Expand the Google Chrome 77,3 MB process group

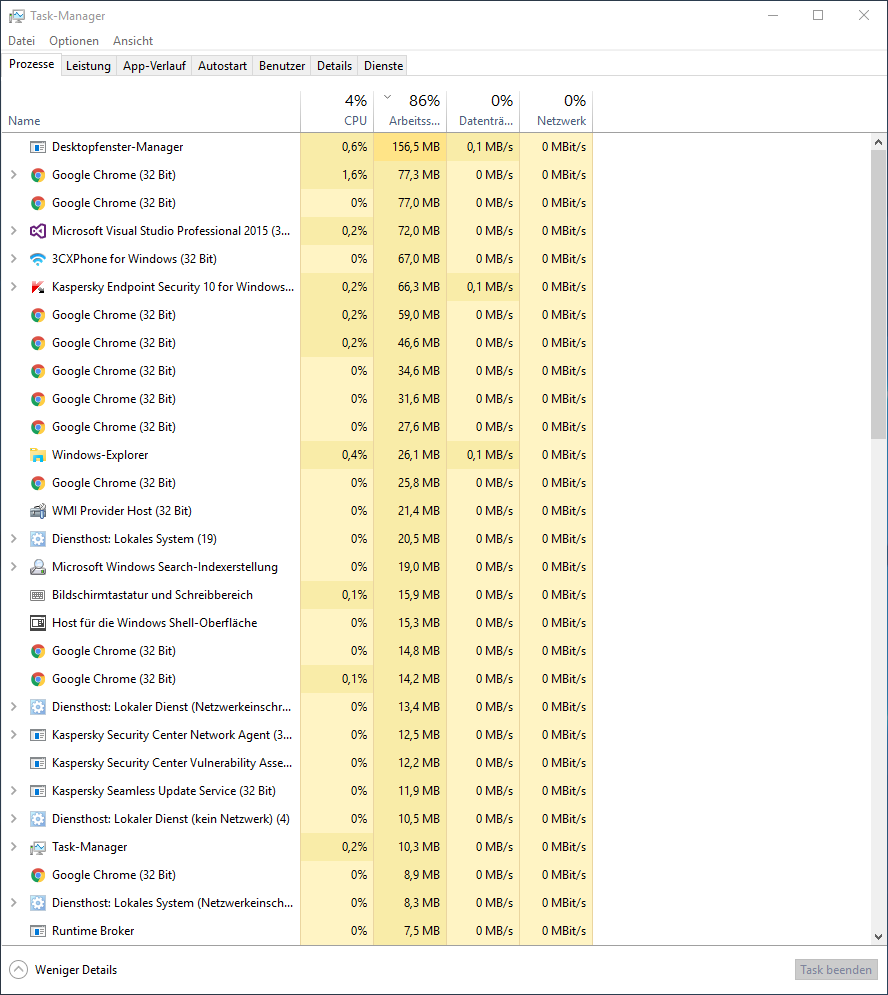(13, 175)
